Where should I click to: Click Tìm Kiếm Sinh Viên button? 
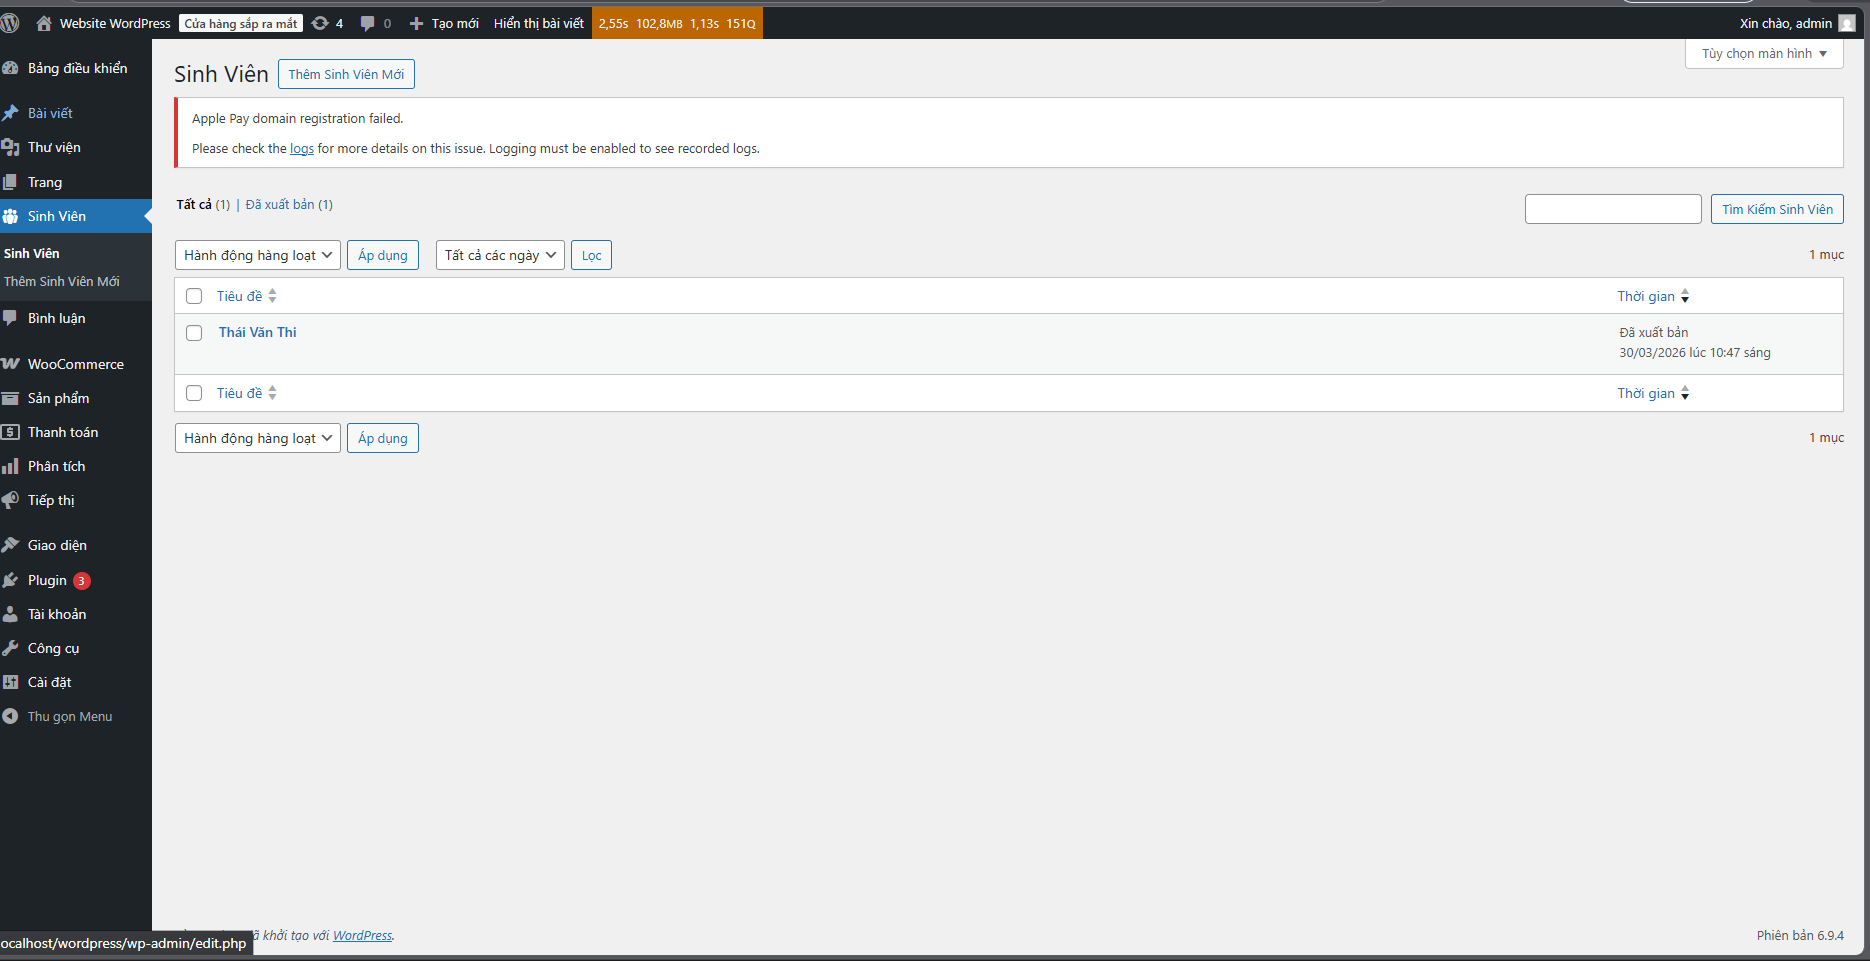tap(1777, 209)
